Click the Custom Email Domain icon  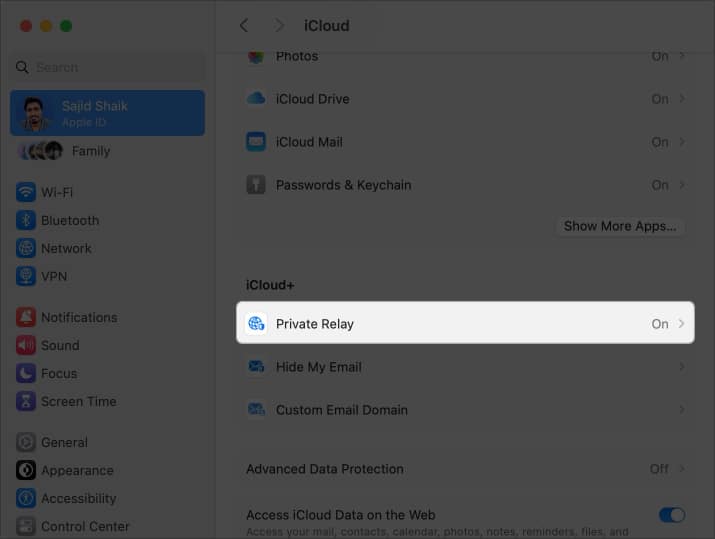coord(256,409)
